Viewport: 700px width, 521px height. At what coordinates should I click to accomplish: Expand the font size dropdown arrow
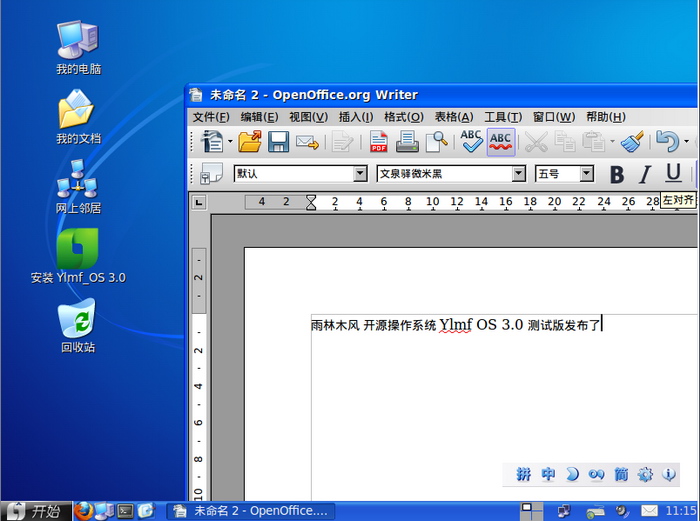[587, 174]
